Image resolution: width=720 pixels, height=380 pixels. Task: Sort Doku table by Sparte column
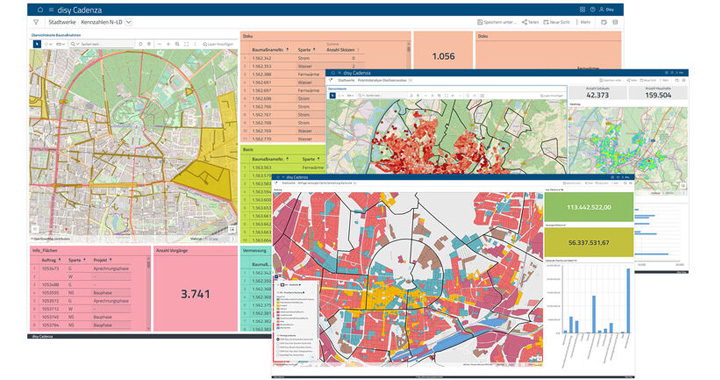pyautogui.click(x=306, y=50)
